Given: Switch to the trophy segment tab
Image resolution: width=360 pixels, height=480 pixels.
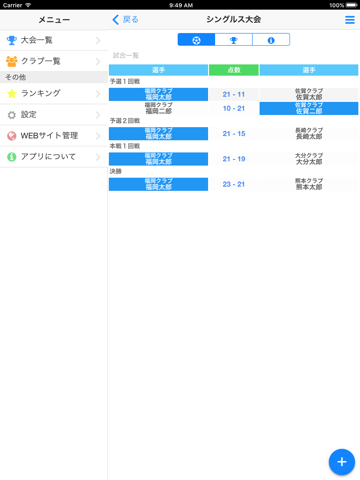Looking at the screenshot, I should [x=234, y=40].
